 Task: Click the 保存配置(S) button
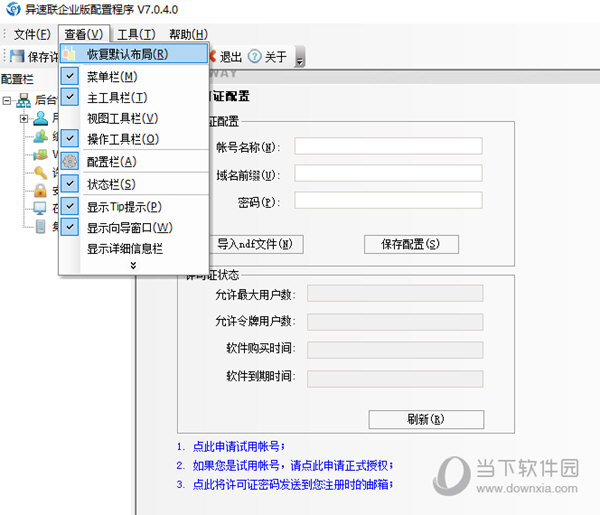click(411, 244)
